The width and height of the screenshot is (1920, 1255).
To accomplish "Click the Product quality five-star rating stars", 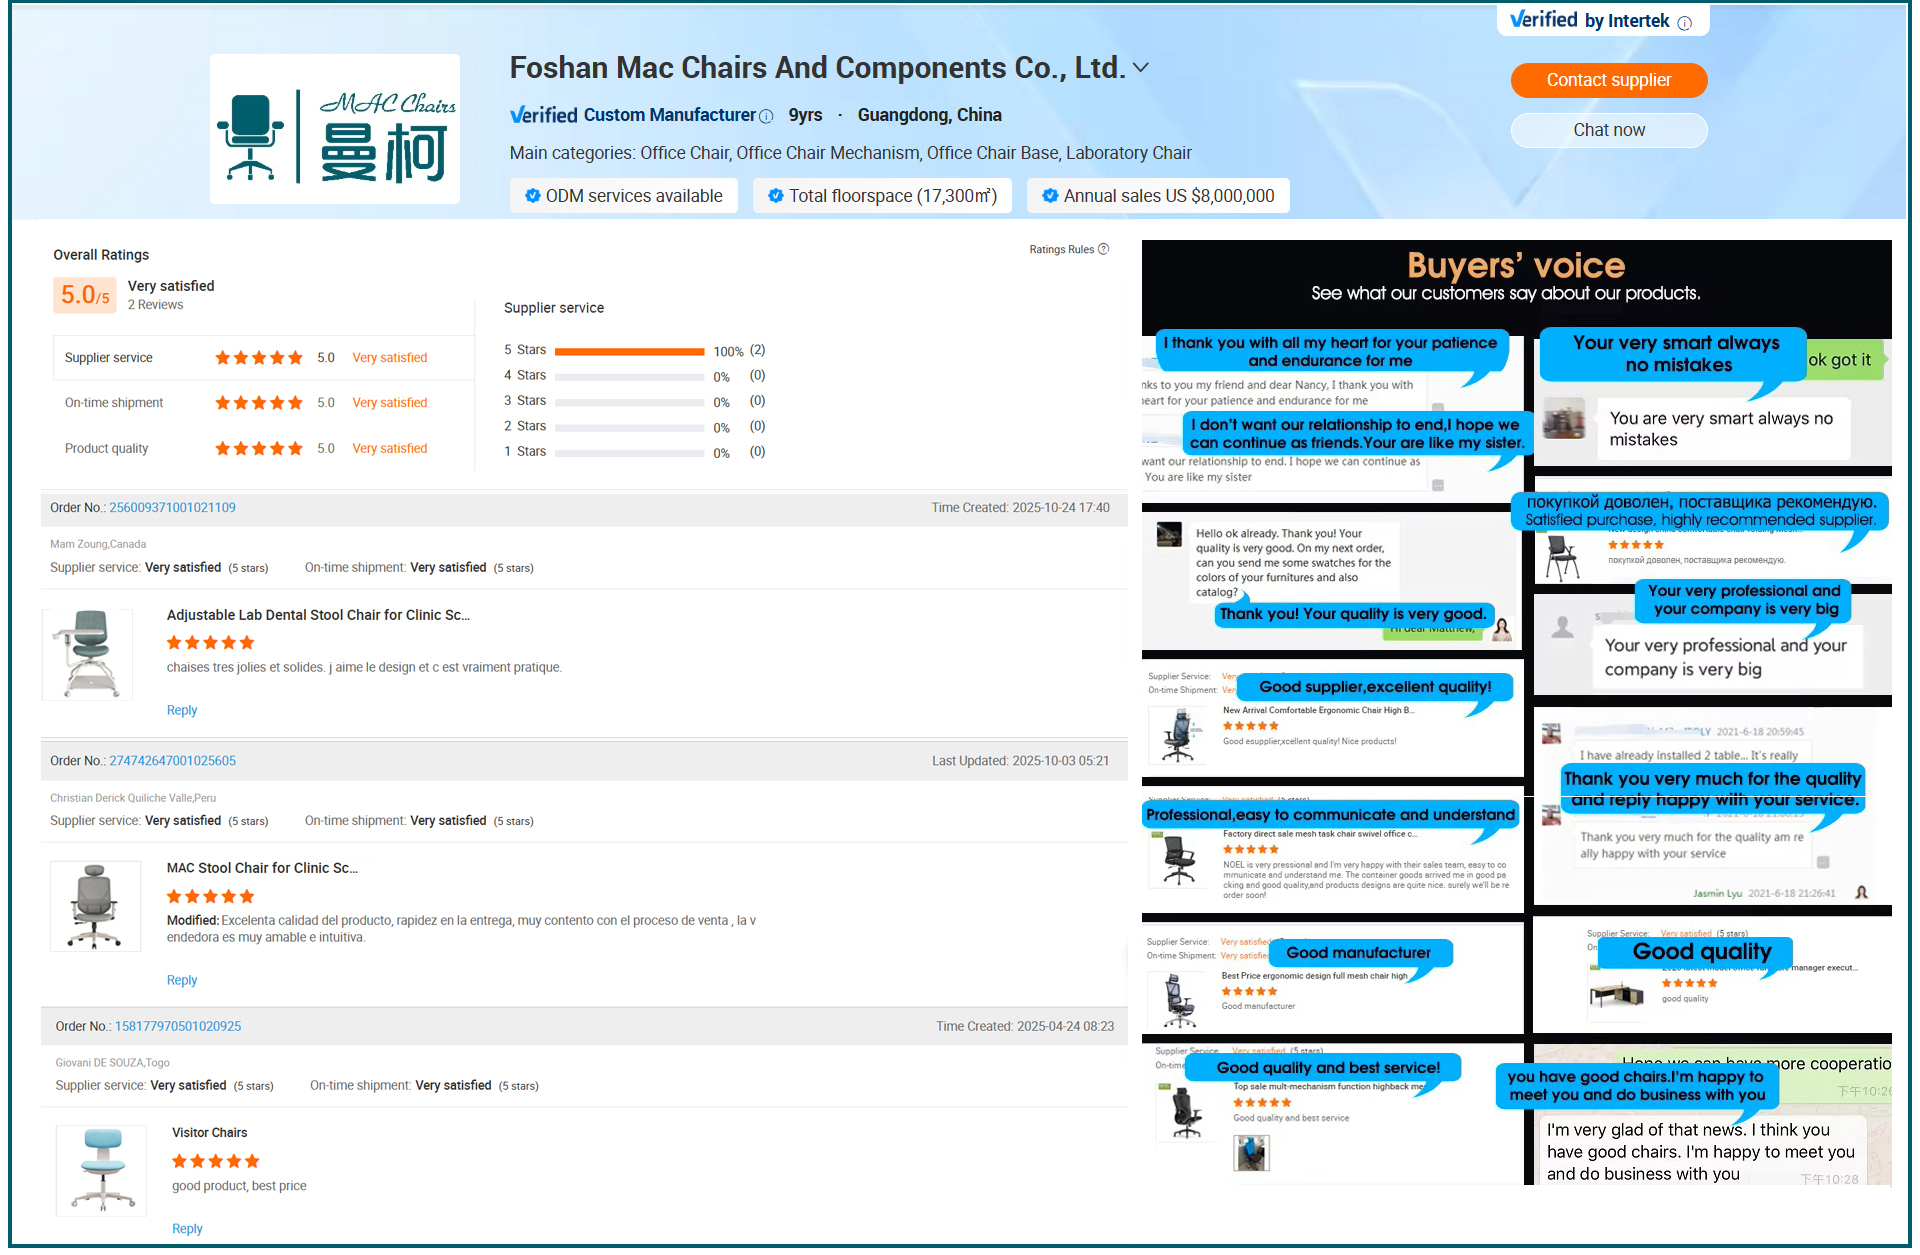I will coord(259,449).
